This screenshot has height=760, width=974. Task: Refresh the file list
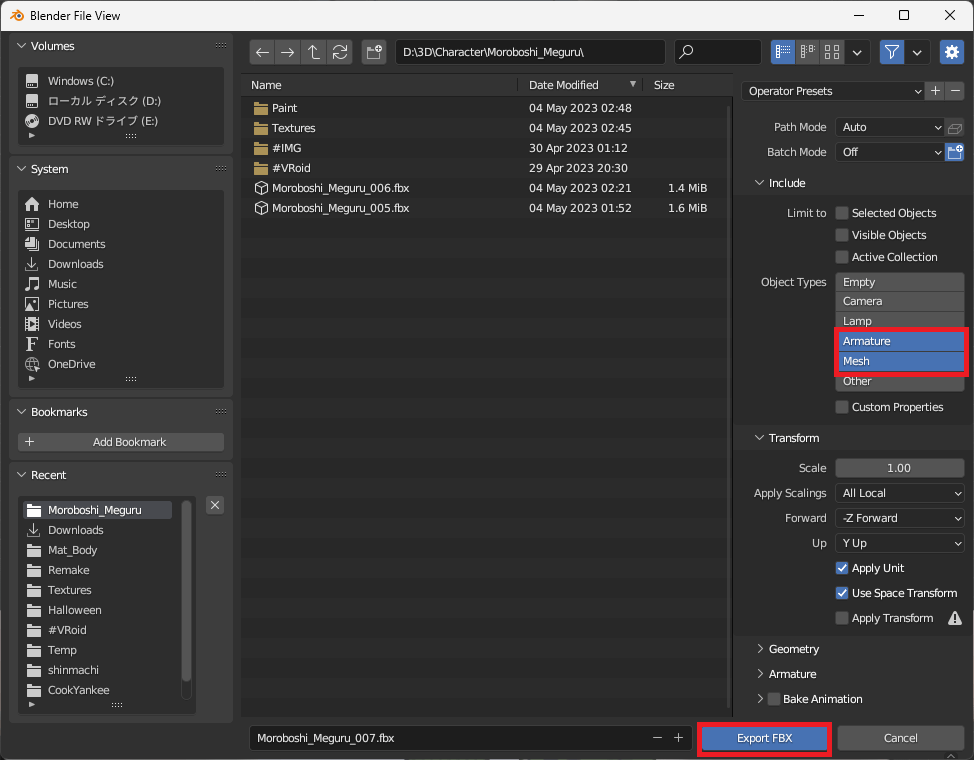coord(340,52)
